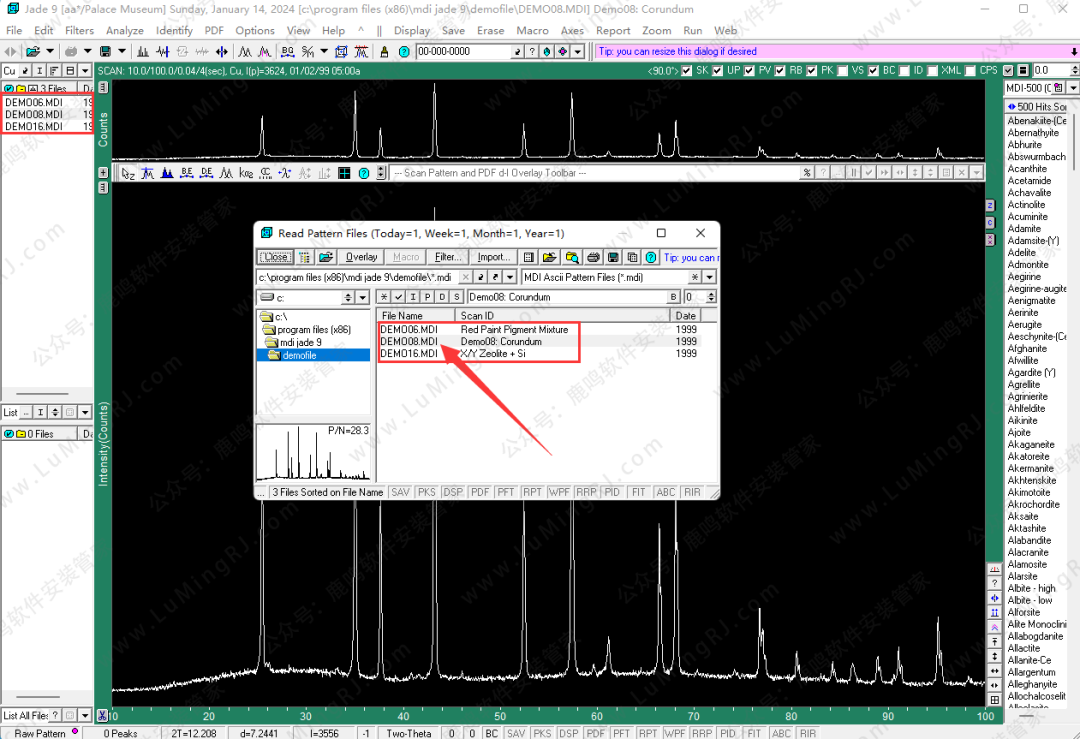Open the MDI-500 database dropdown
This screenshot has height=739, width=1080.
point(1072,88)
